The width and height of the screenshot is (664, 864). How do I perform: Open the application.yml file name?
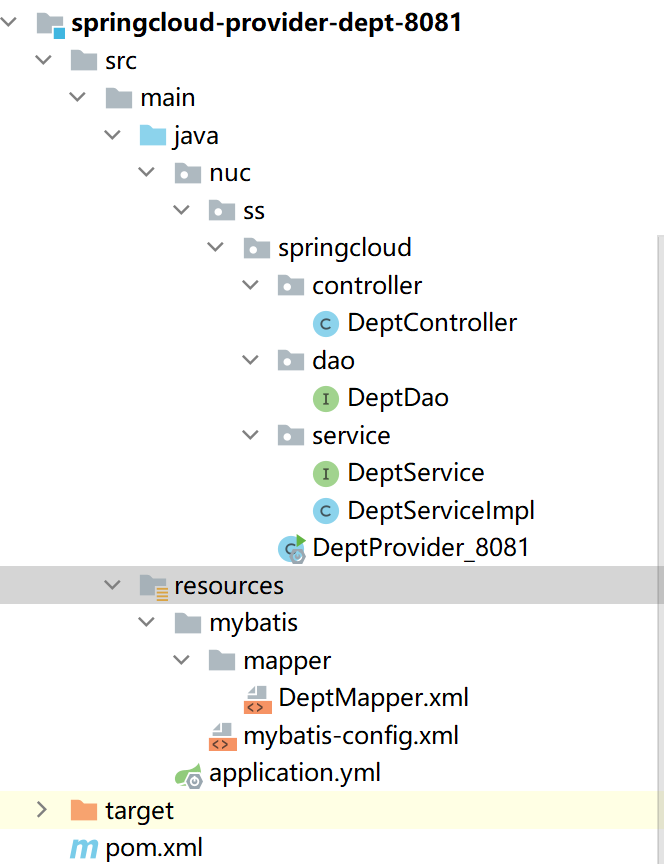click(295, 774)
